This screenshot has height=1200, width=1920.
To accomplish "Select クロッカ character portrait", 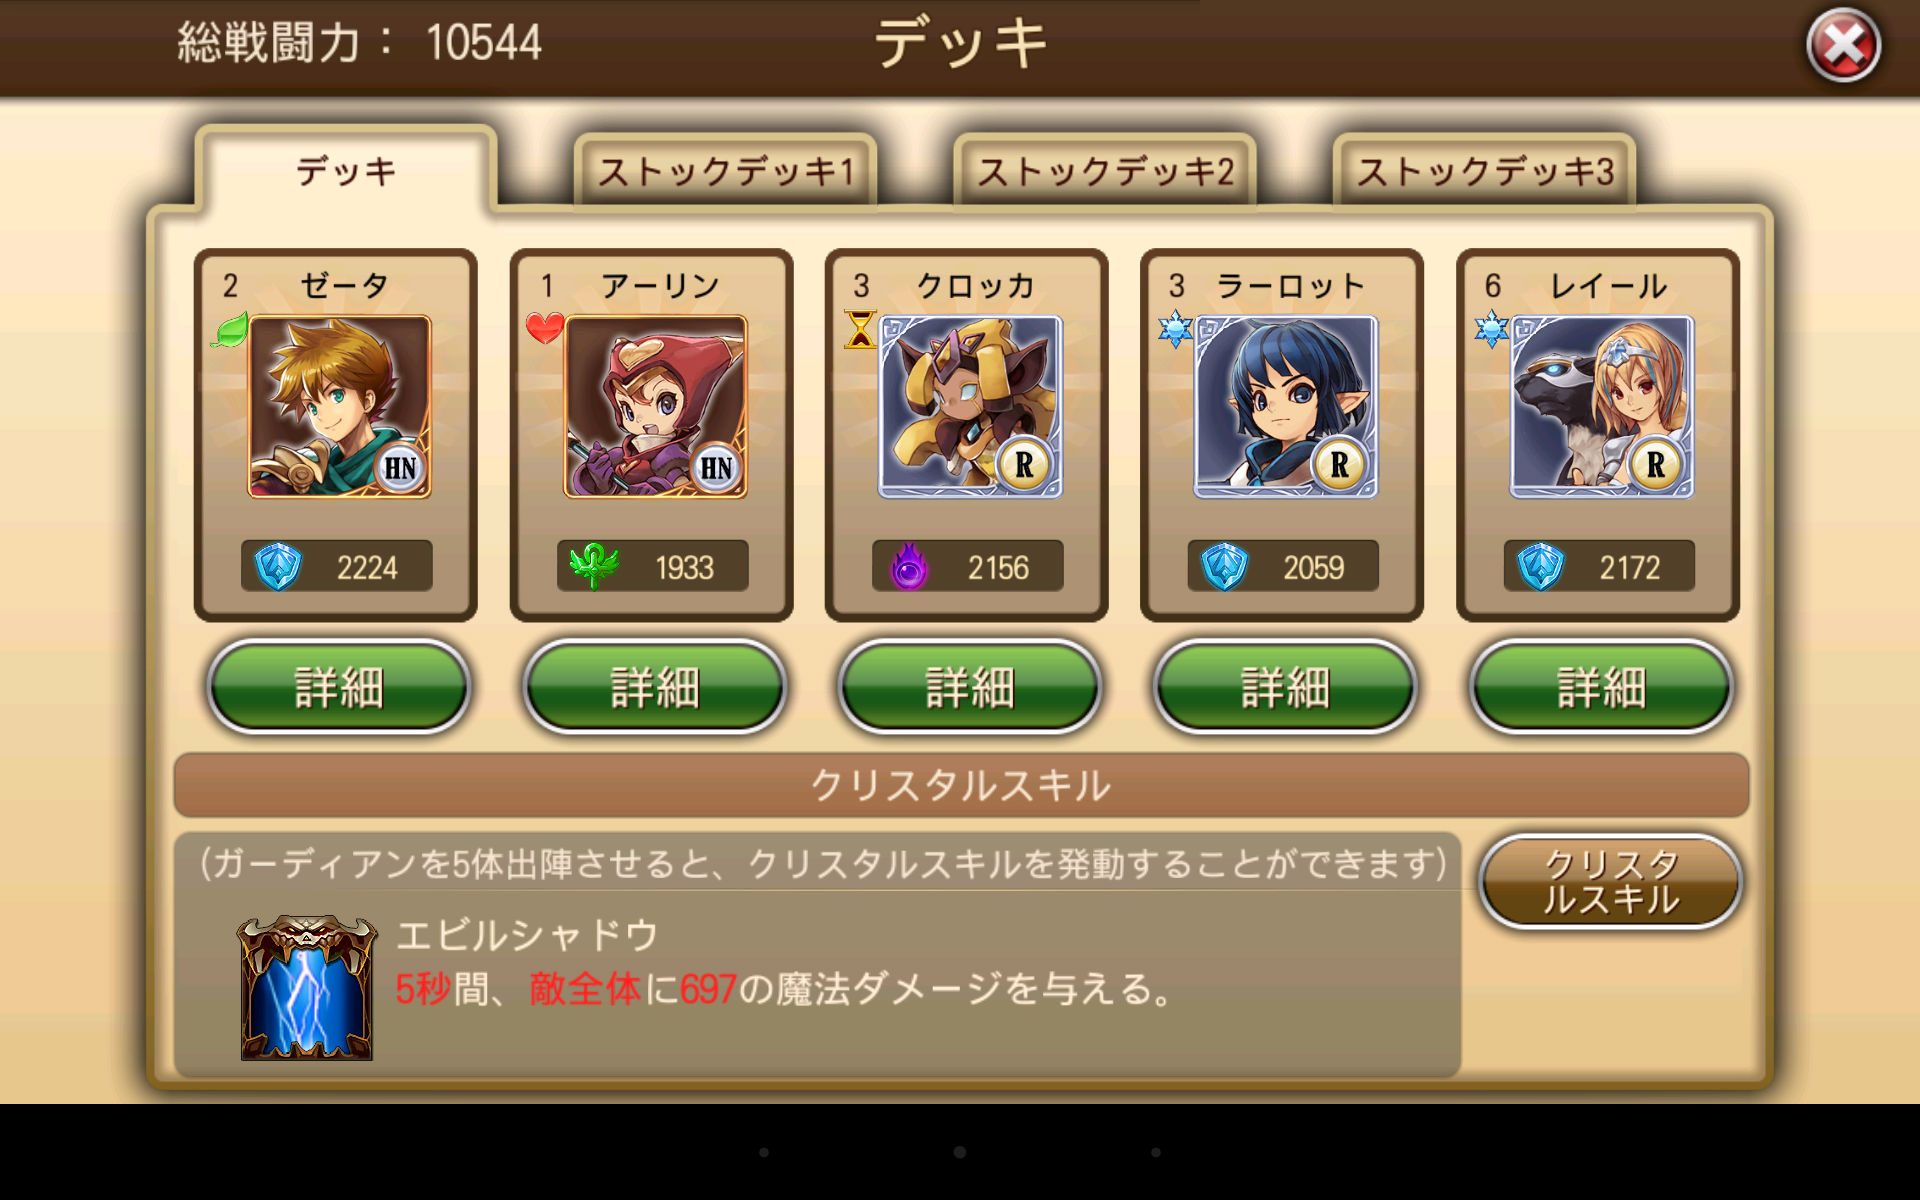I will (971, 407).
